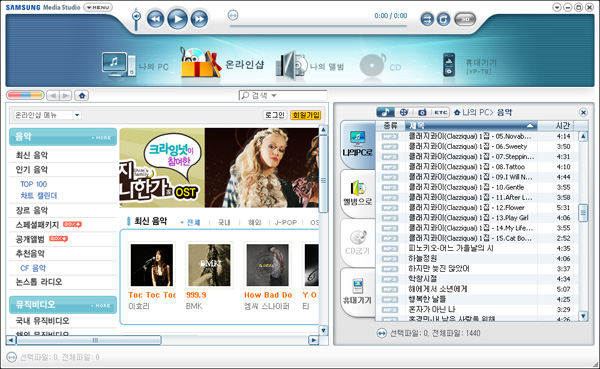Image resolution: width=600 pixels, height=369 pixels.
Task: Toggle repeat playback mode
Action: tap(443, 19)
